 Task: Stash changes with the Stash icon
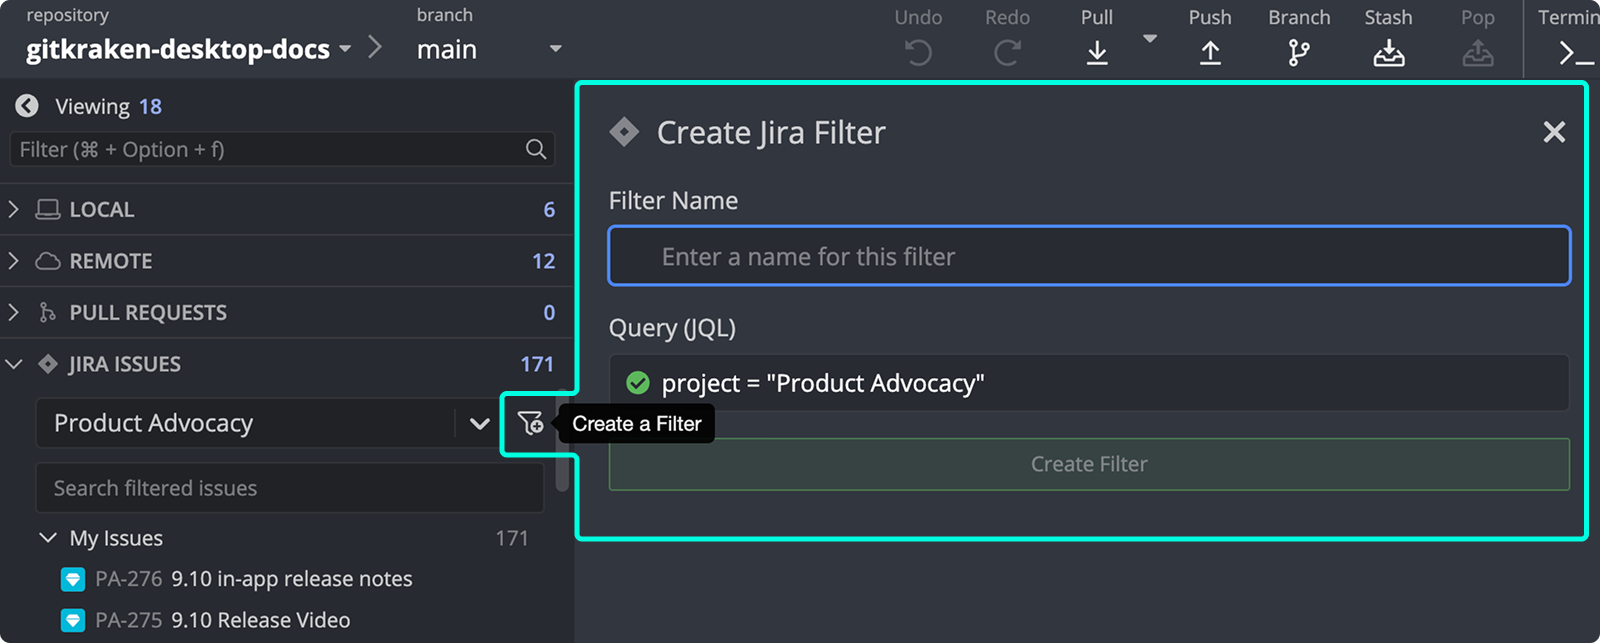click(x=1388, y=52)
